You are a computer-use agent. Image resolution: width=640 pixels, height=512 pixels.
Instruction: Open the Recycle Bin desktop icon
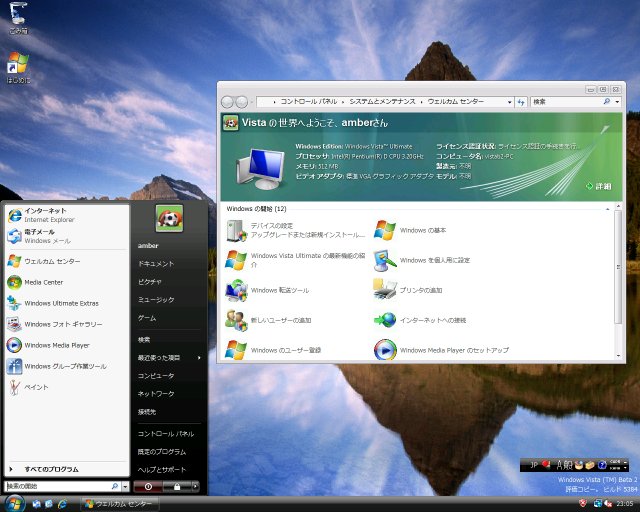[x=18, y=18]
